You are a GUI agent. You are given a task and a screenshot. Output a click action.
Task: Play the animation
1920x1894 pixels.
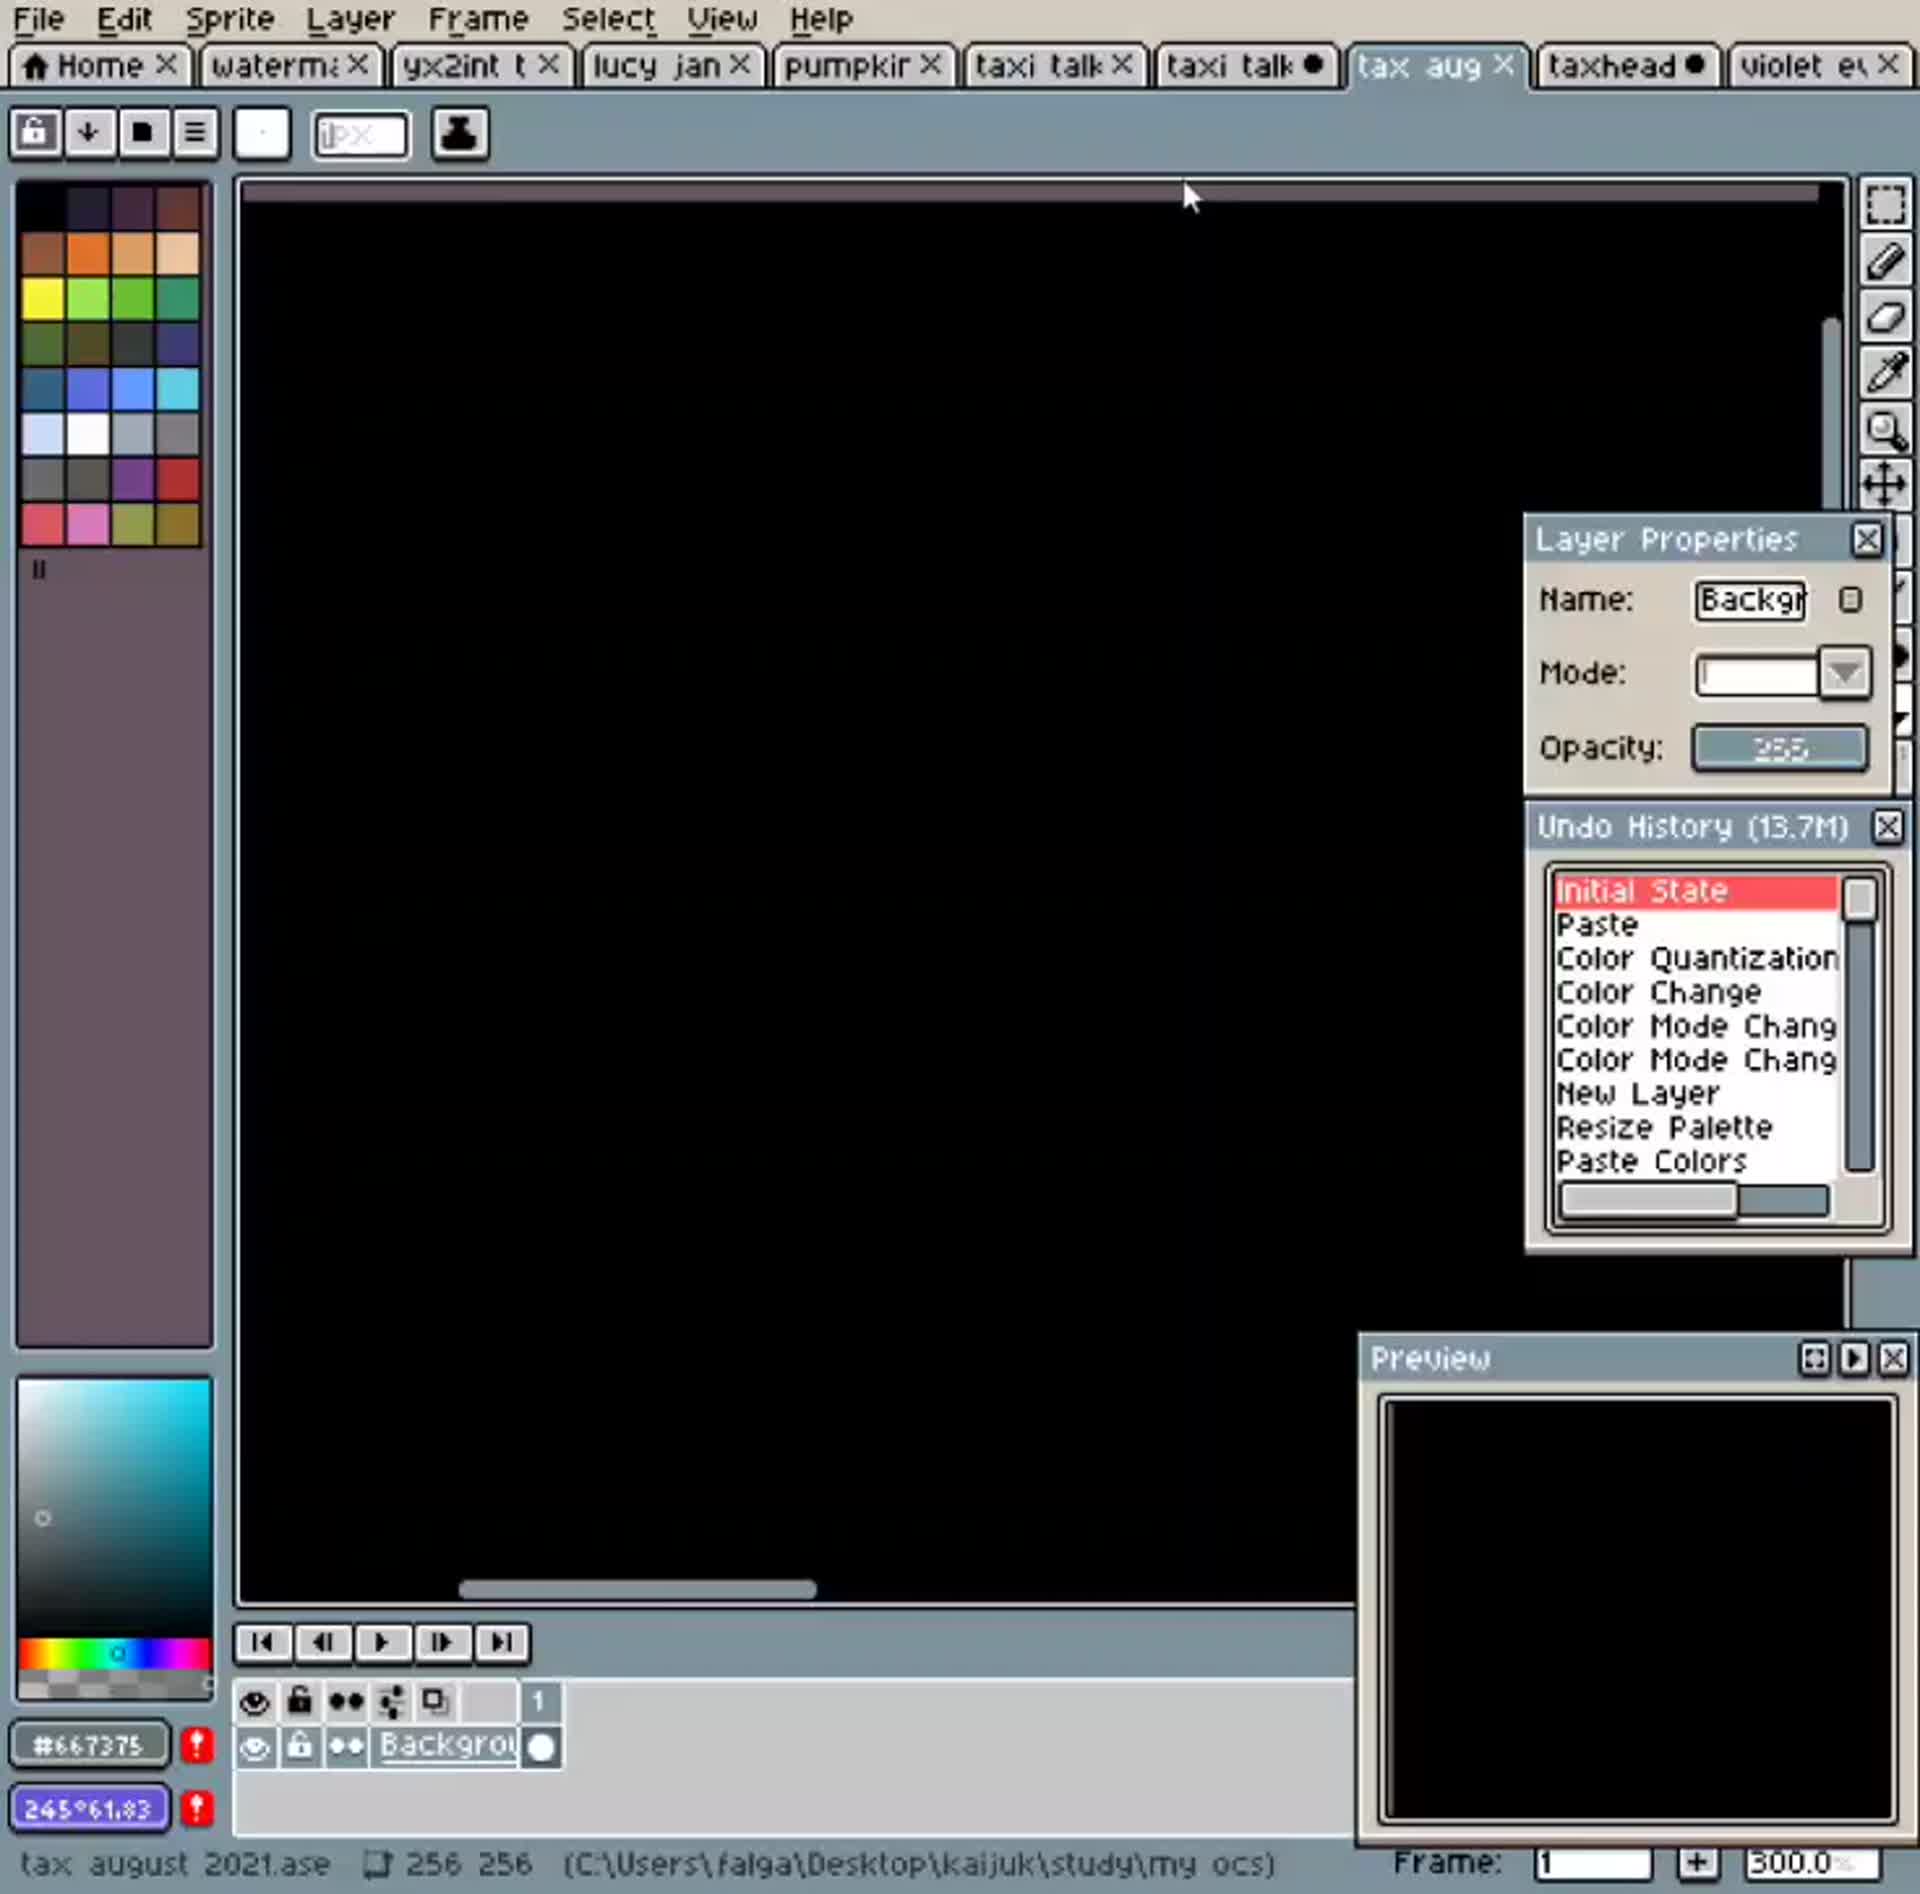[381, 1642]
